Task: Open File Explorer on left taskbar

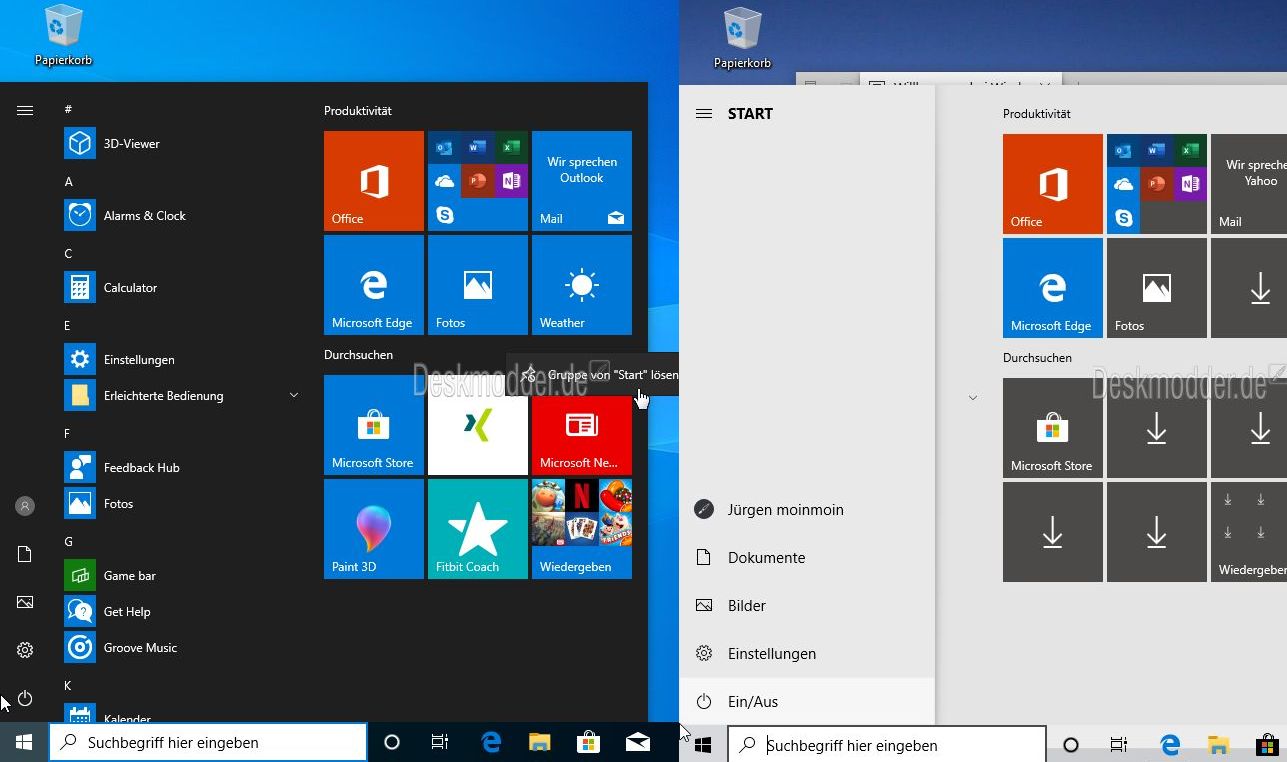Action: click(540, 742)
